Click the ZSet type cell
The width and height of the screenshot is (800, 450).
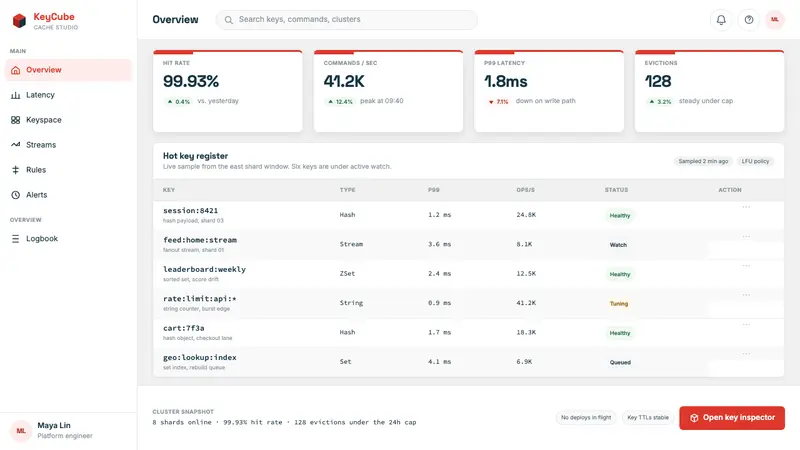[x=347, y=273]
